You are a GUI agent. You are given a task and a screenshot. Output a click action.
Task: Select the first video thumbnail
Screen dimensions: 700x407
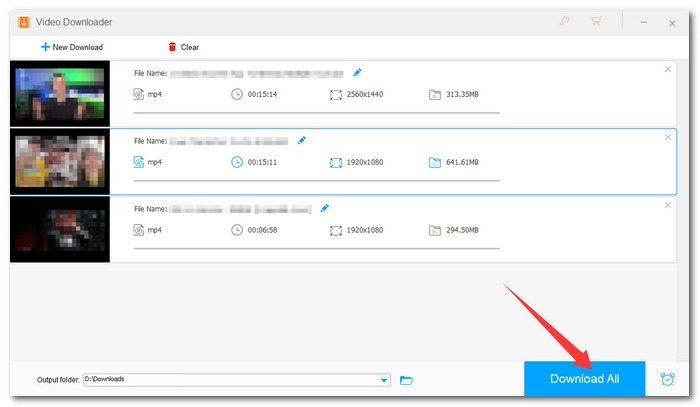click(60, 94)
